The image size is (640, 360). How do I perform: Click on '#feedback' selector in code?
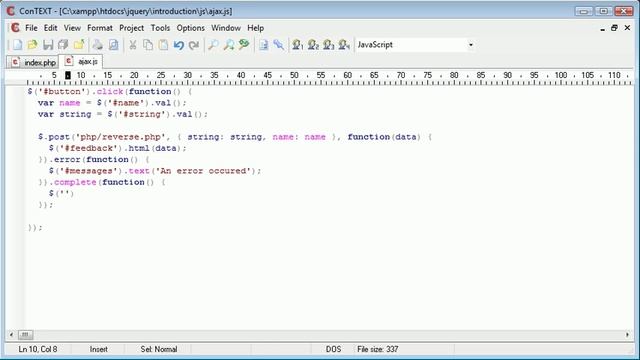click(x=89, y=148)
